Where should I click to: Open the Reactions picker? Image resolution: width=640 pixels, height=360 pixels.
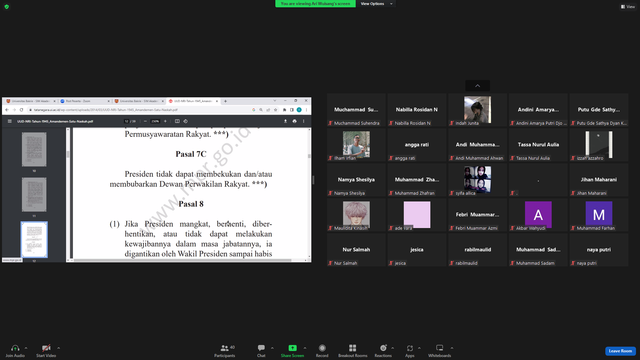point(383,351)
